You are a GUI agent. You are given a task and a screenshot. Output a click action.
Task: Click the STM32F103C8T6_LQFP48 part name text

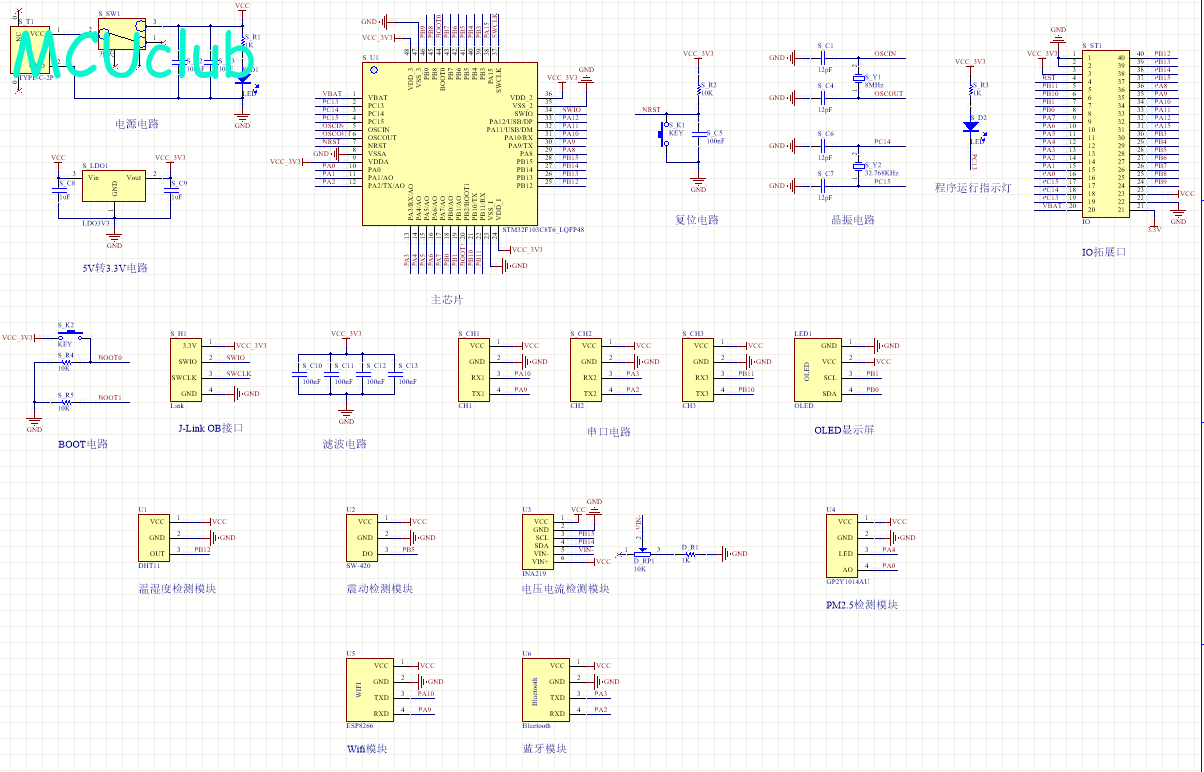pos(543,230)
